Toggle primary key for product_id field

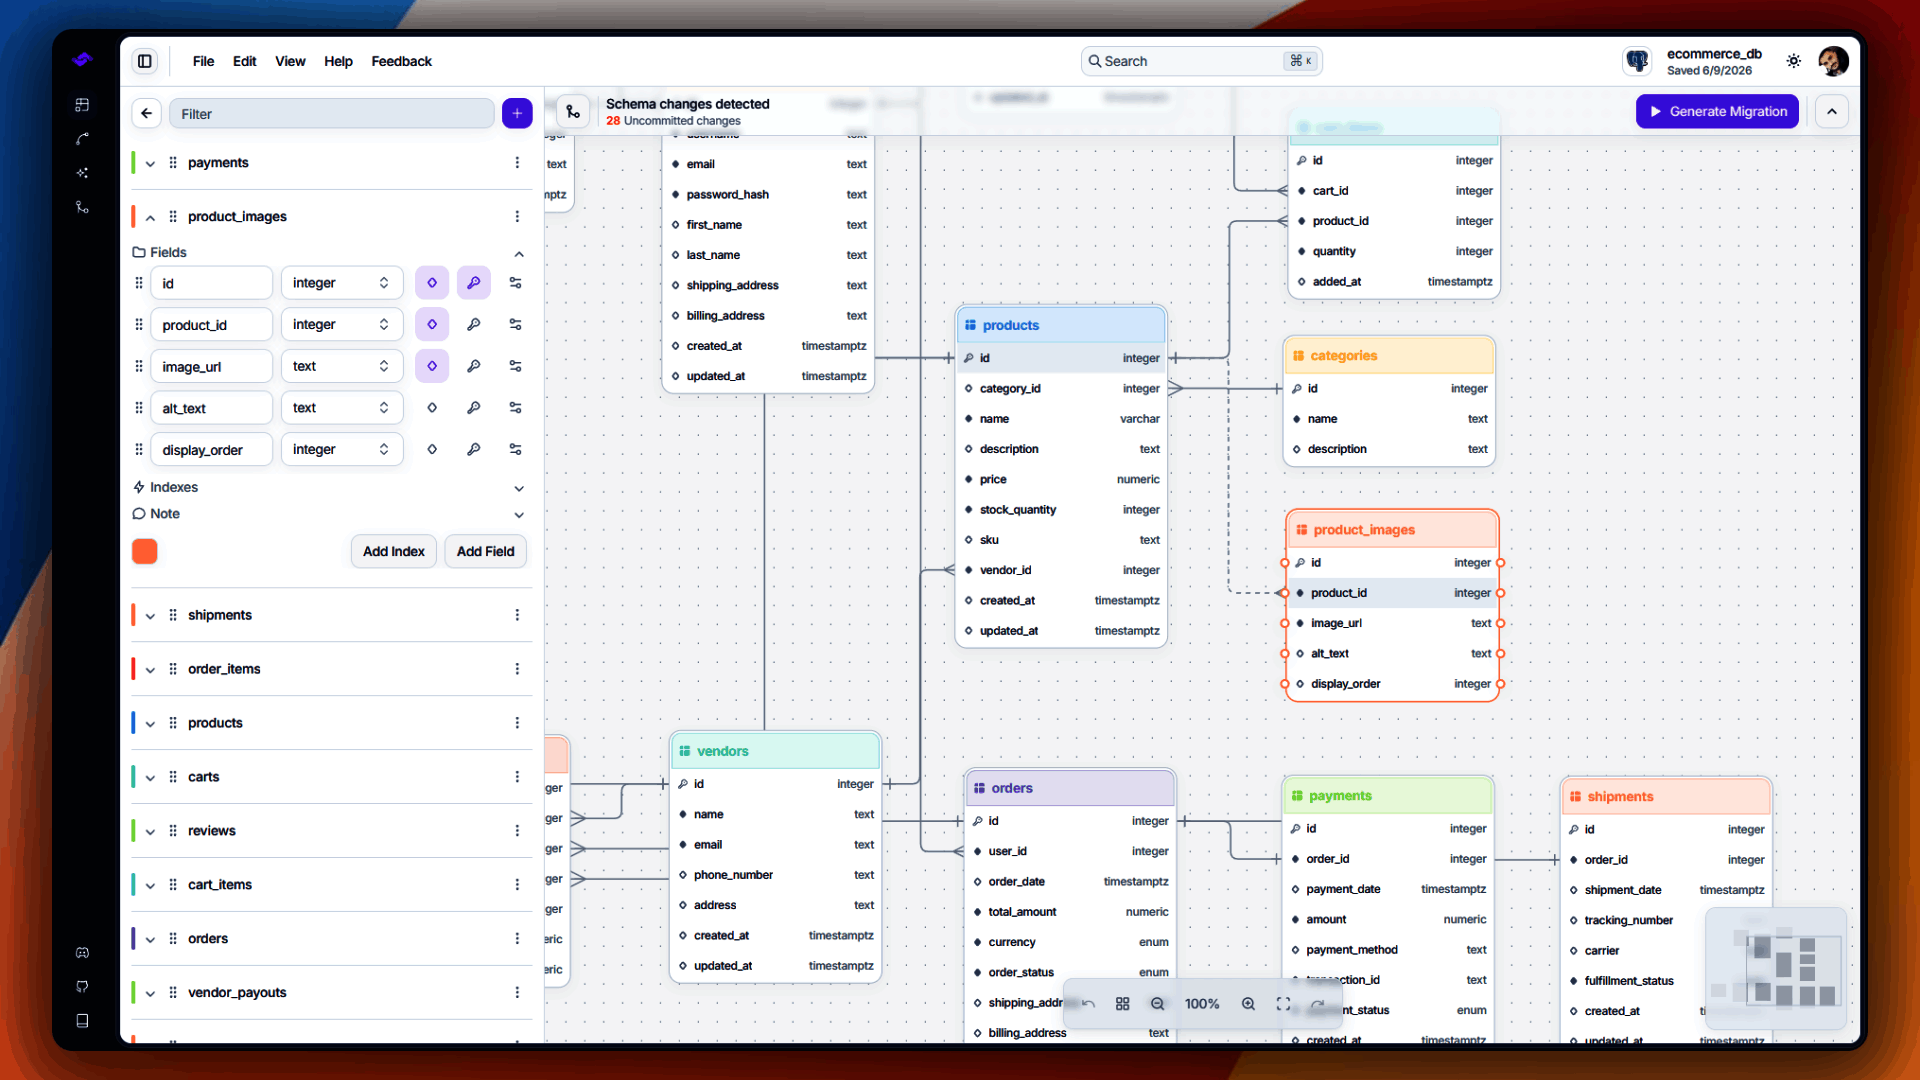(473, 325)
